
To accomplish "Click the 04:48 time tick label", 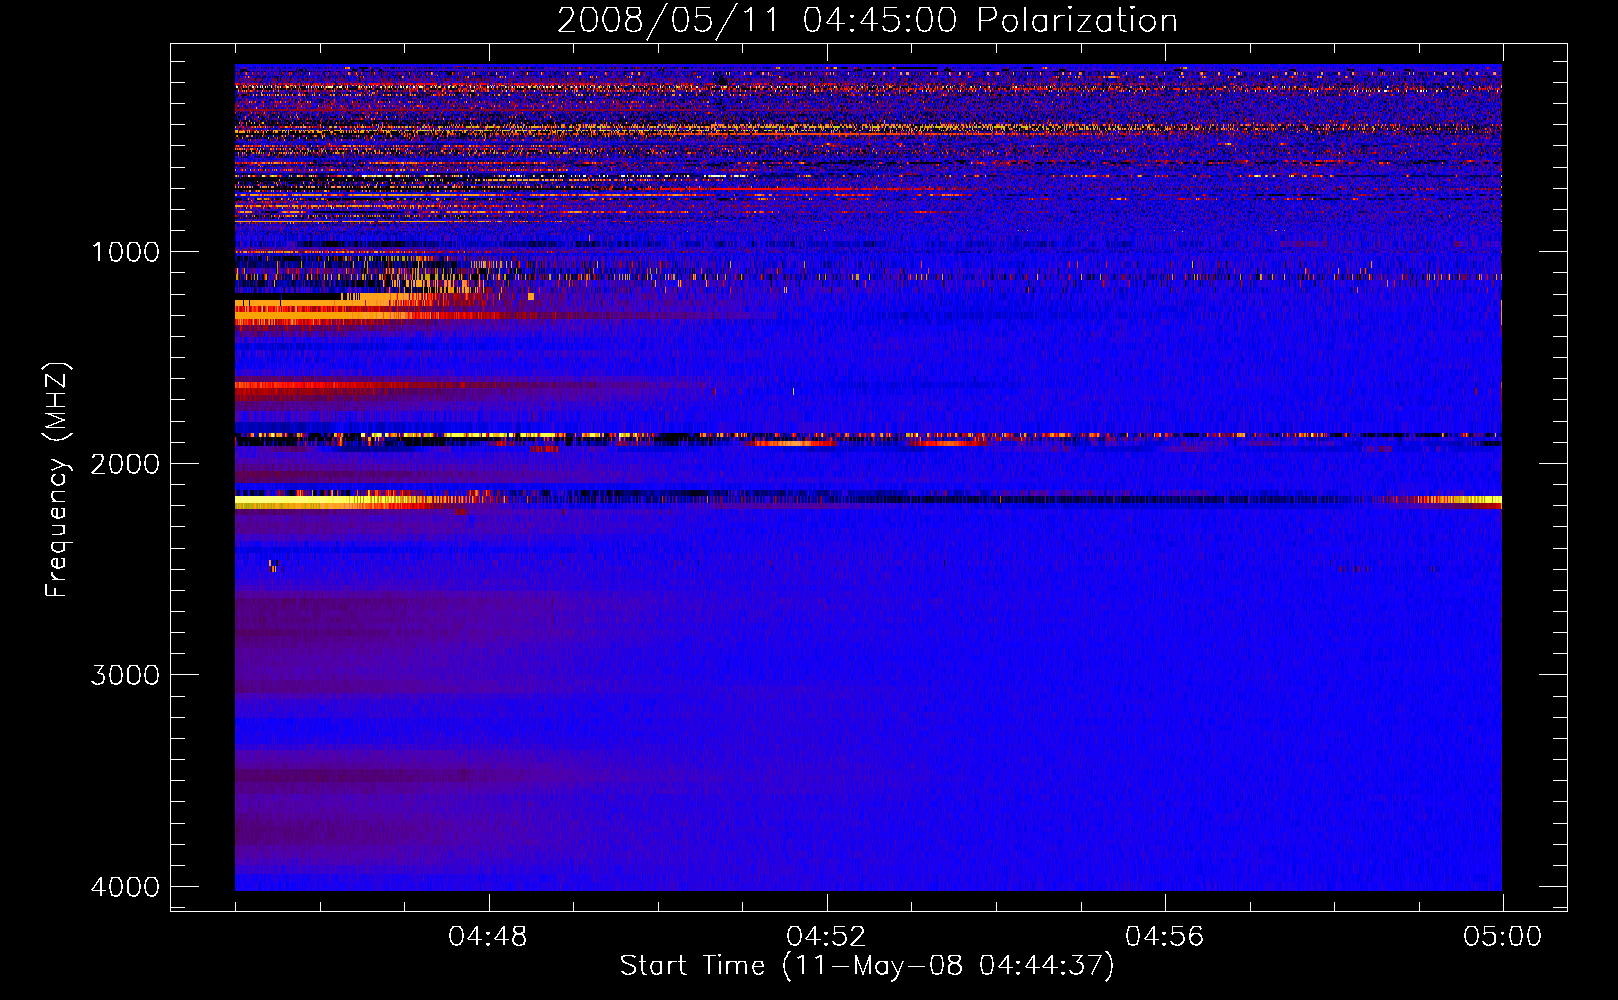I will pyautogui.click(x=488, y=937).
